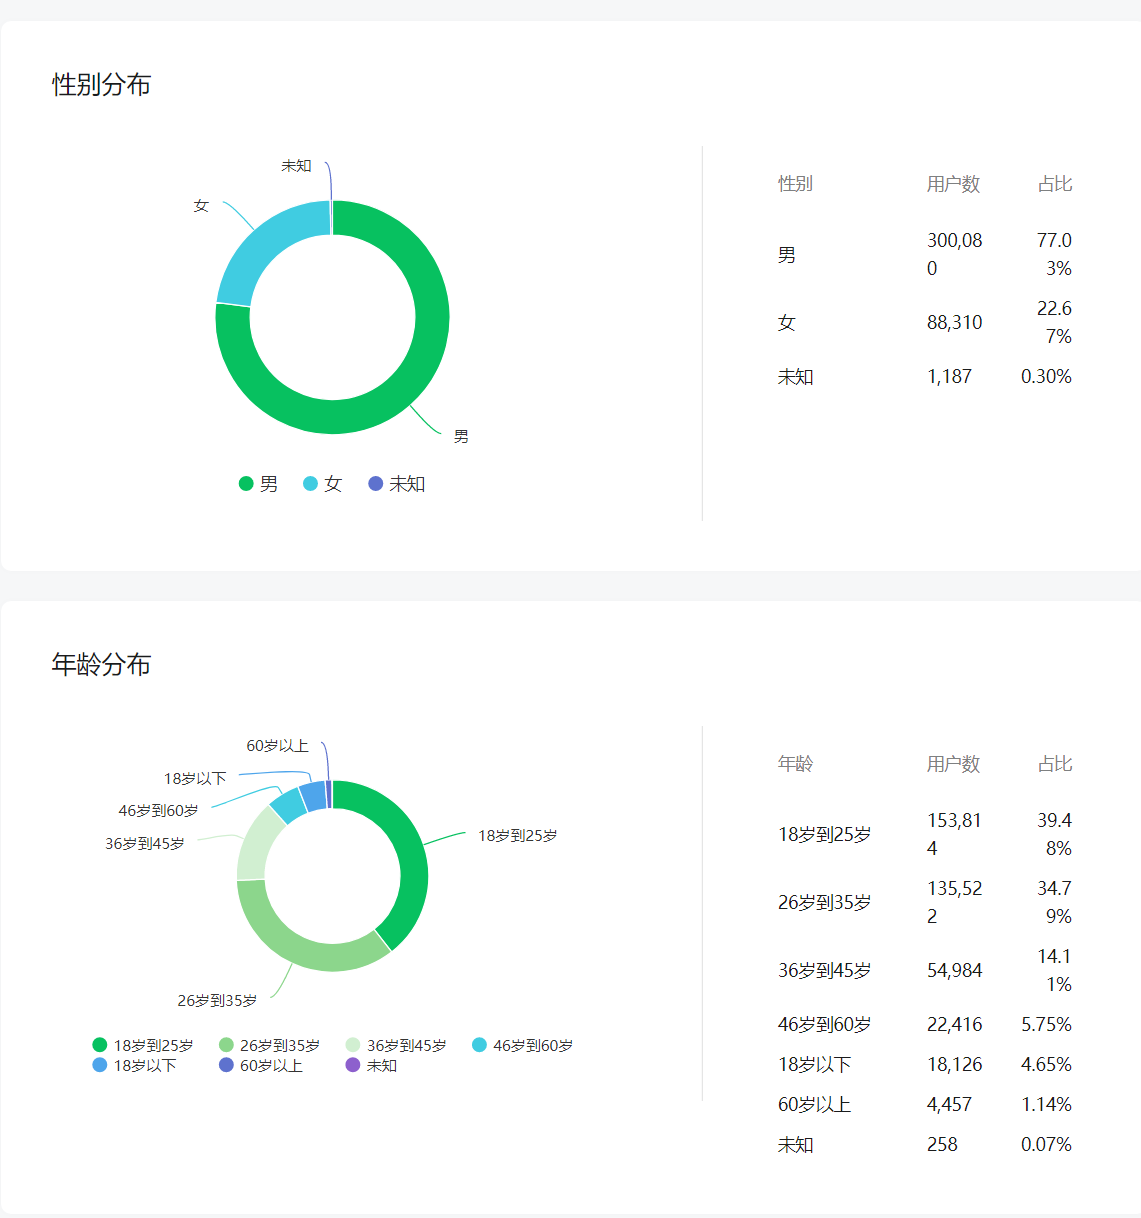1141x1218 pixels.
Task: Click the 1.14% percentage value
Action: point(1046,1105)
